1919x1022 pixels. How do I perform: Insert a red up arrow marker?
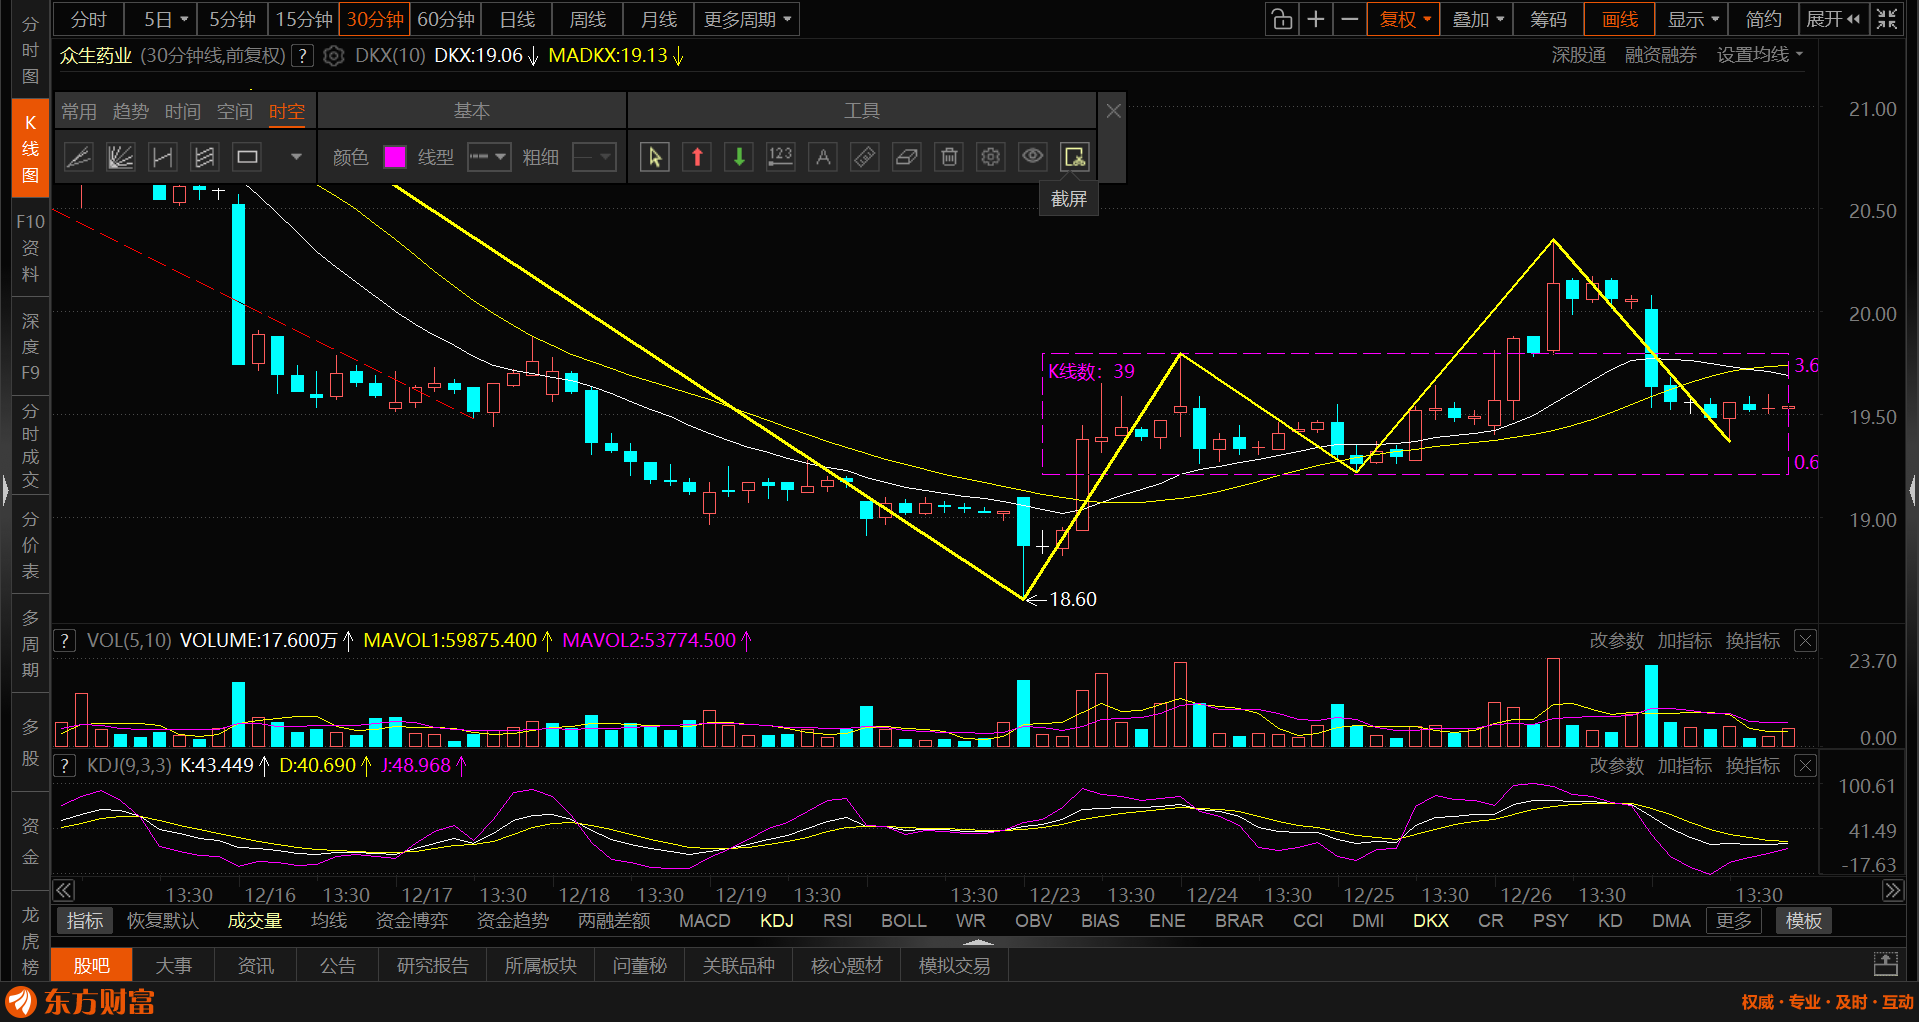click(697, 157)
